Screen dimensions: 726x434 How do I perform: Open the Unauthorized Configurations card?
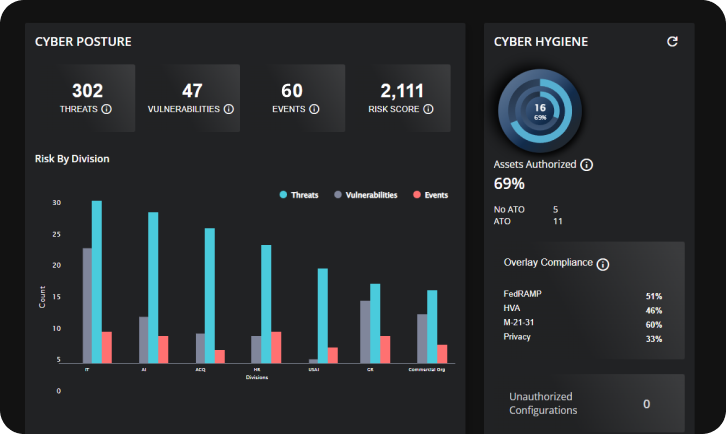(584, 404)
